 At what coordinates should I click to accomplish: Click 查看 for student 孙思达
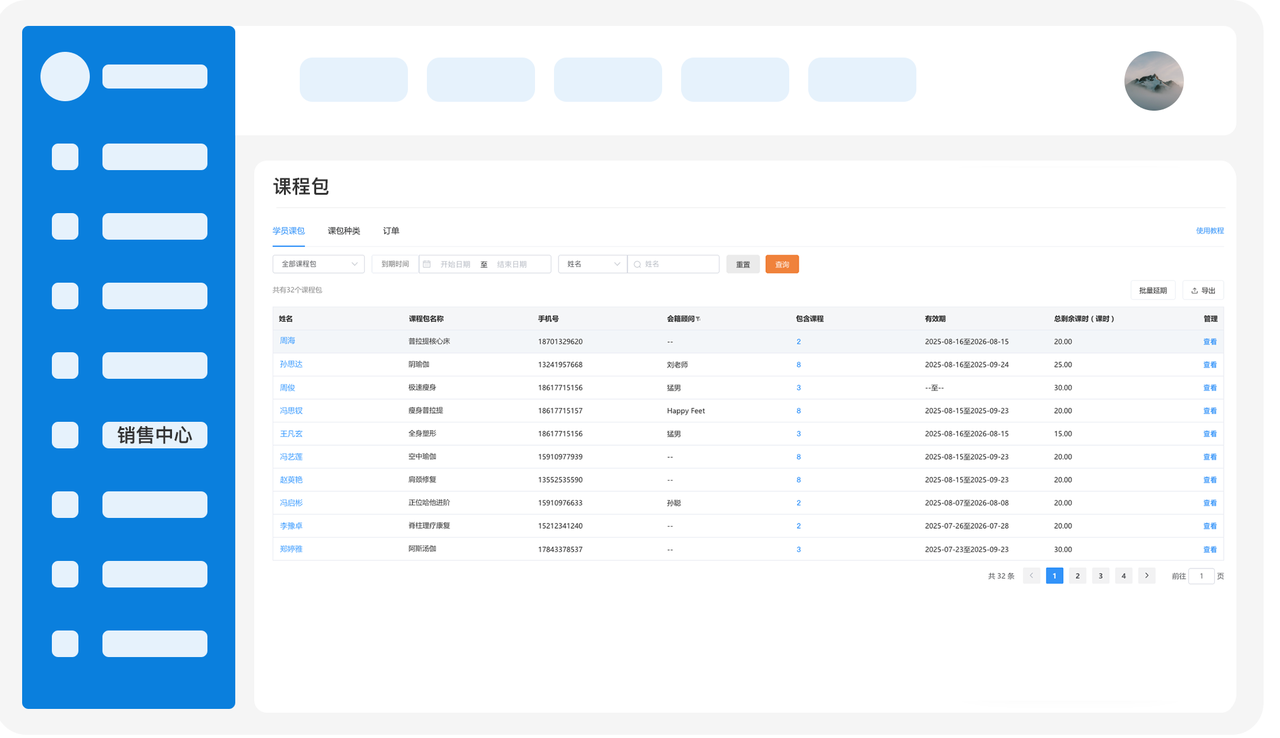pos(1209,365)
